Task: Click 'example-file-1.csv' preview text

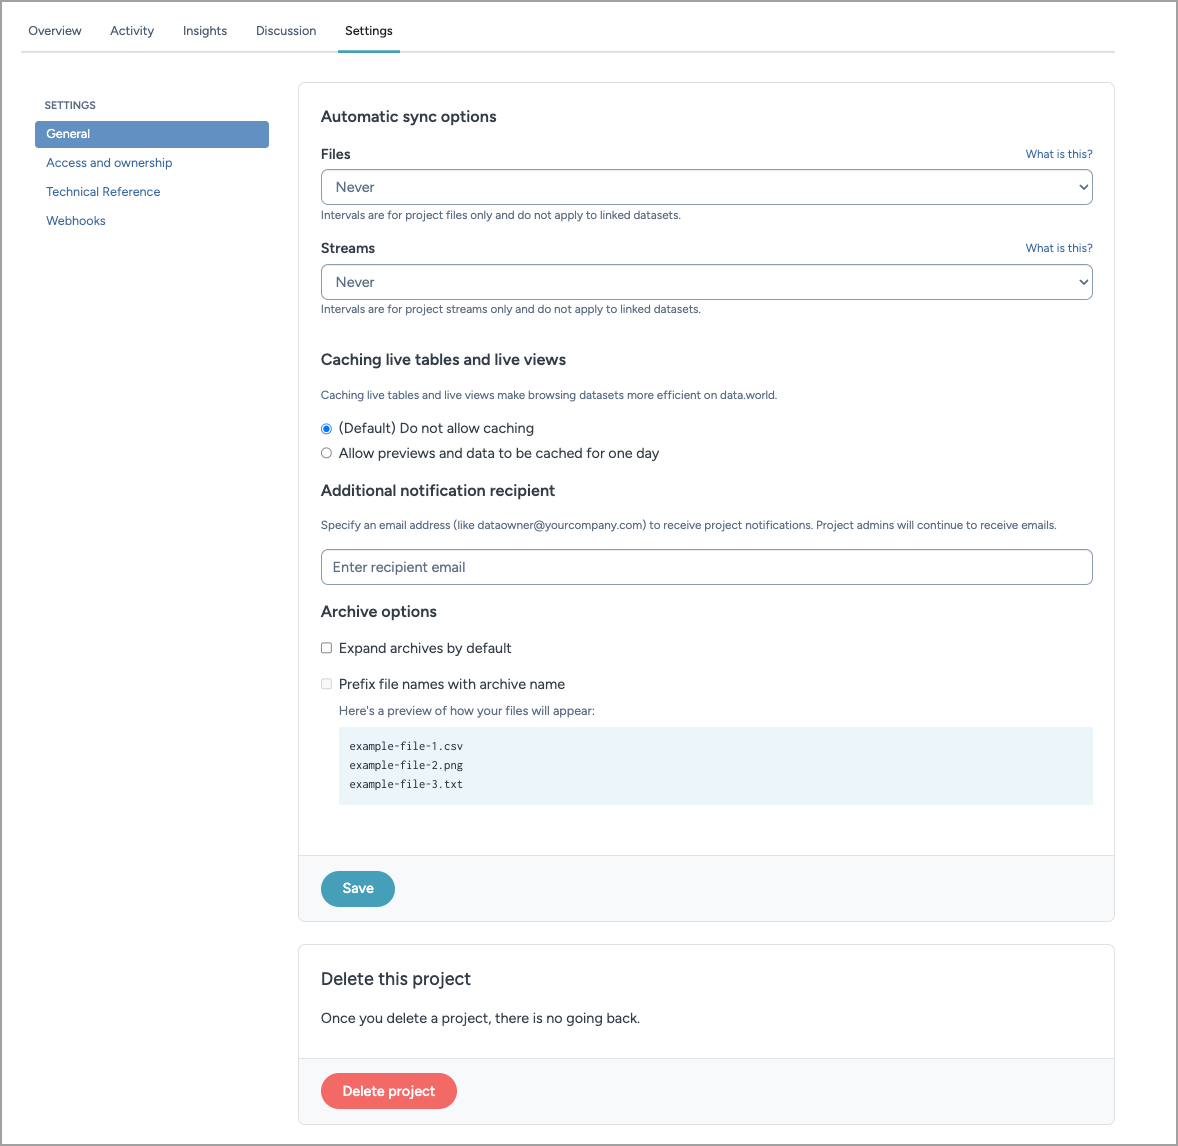Action: (x=406, y=746)
